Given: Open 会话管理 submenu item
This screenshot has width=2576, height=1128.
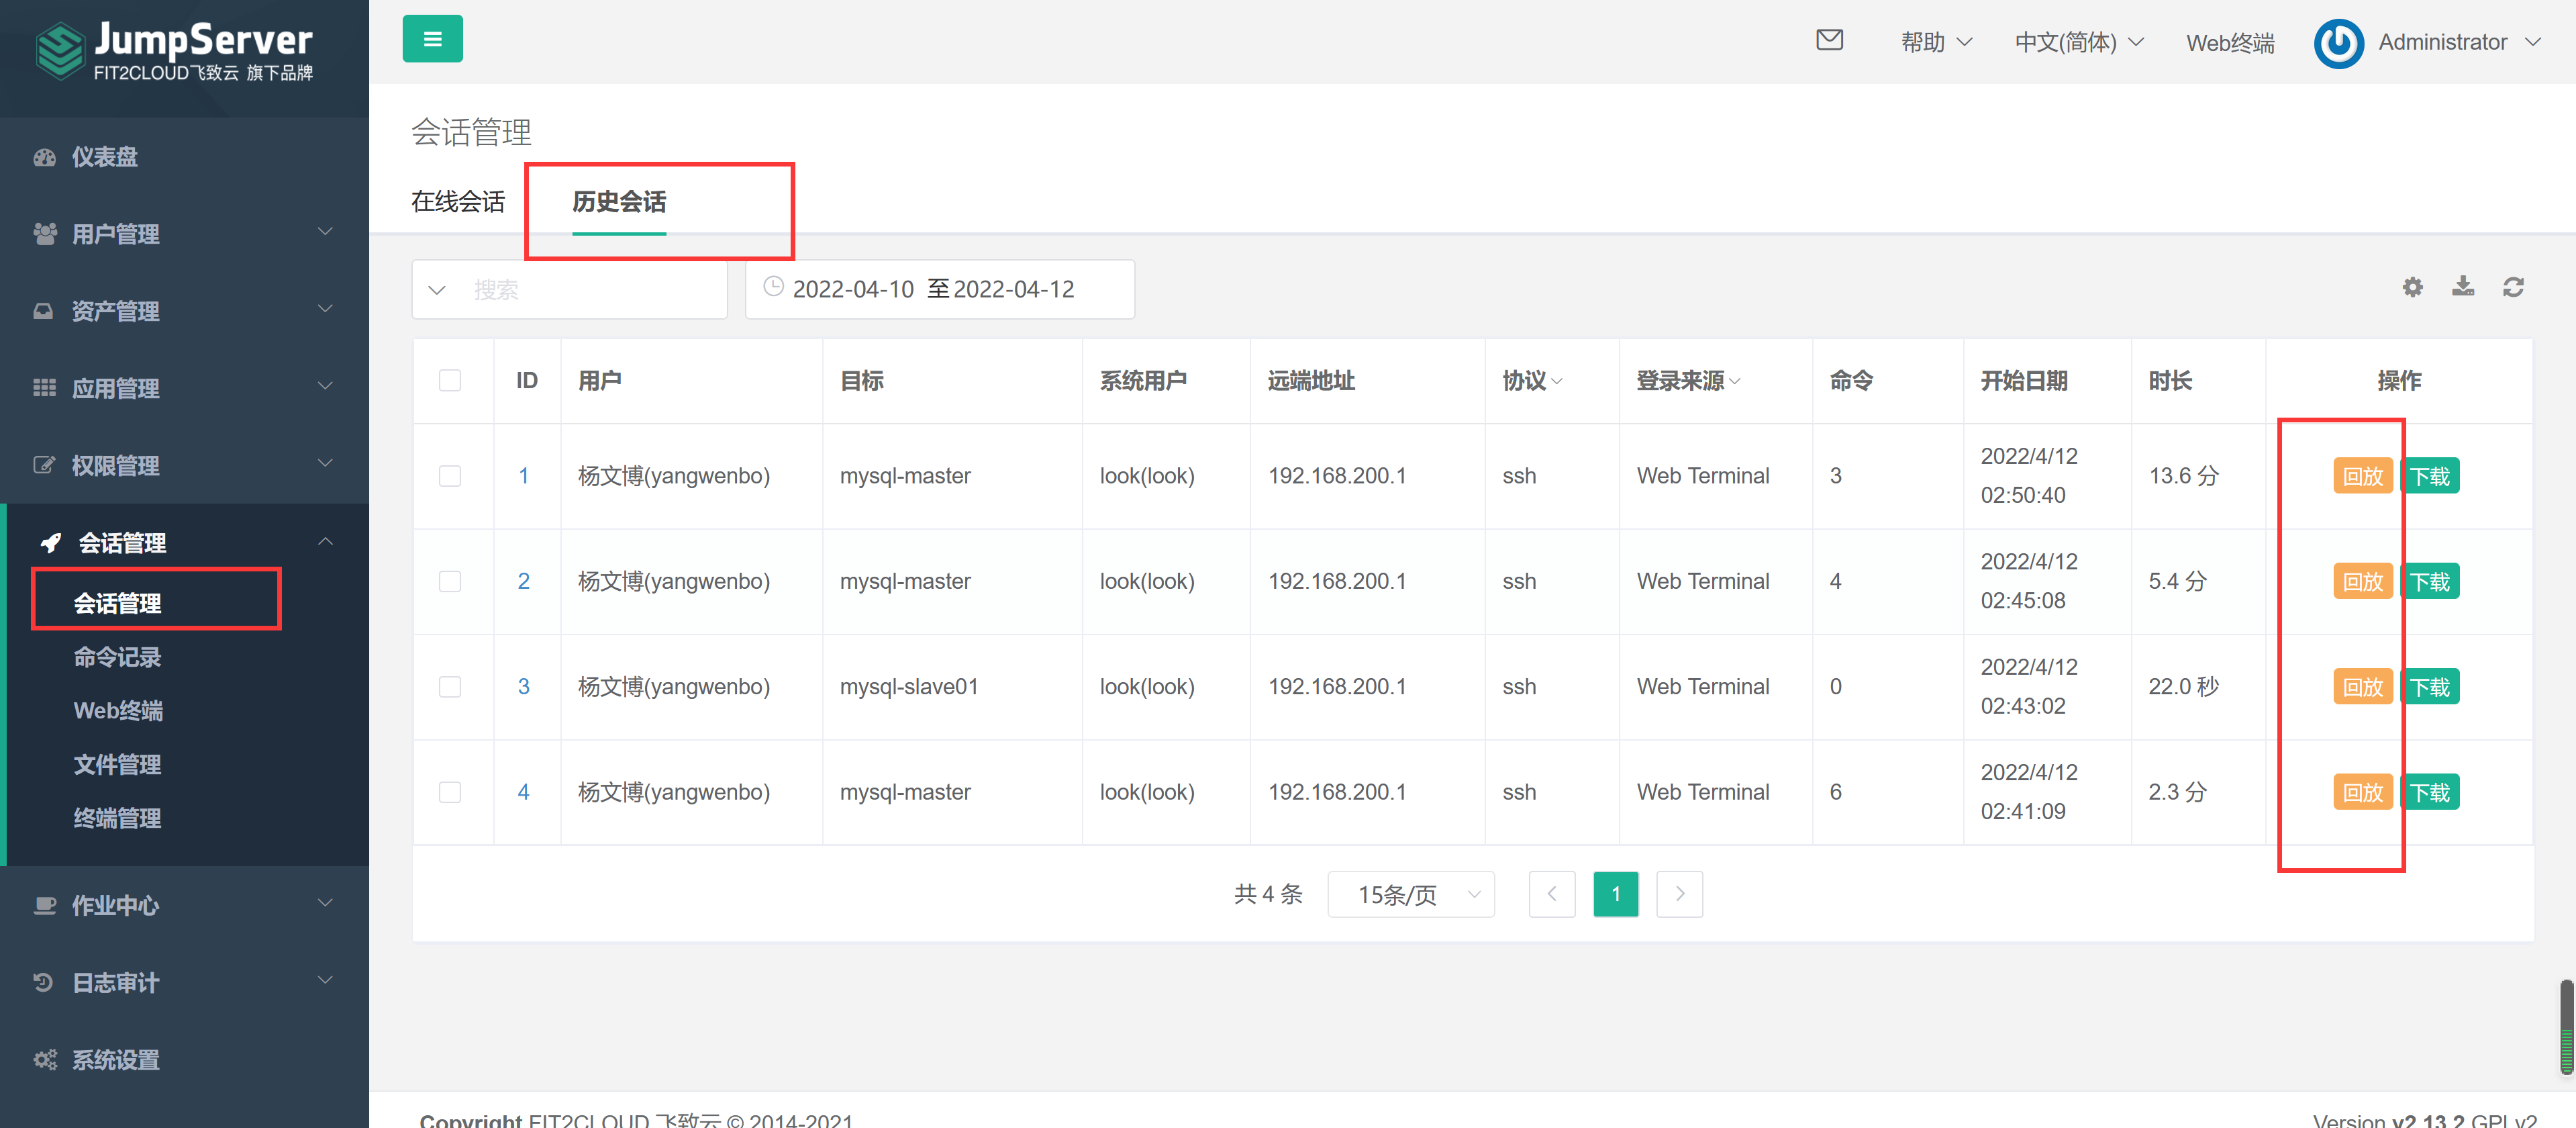Looking at the screenshot, I should coord(117,603).
